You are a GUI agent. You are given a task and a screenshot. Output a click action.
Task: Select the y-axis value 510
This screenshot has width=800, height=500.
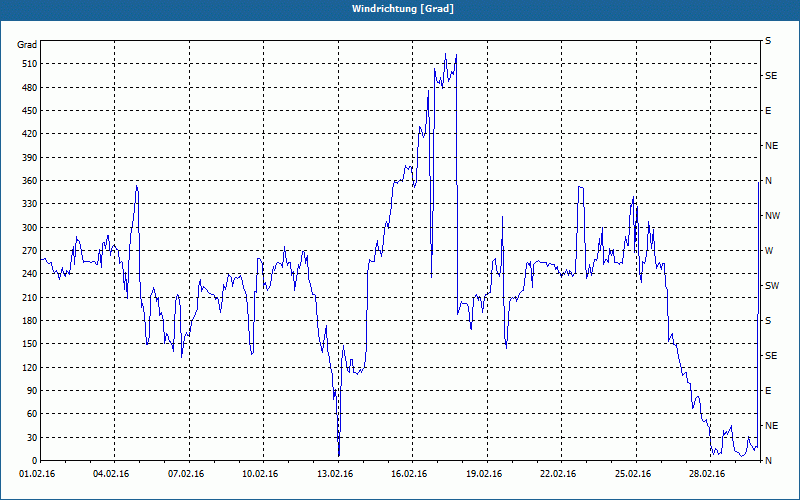point(31,64)
